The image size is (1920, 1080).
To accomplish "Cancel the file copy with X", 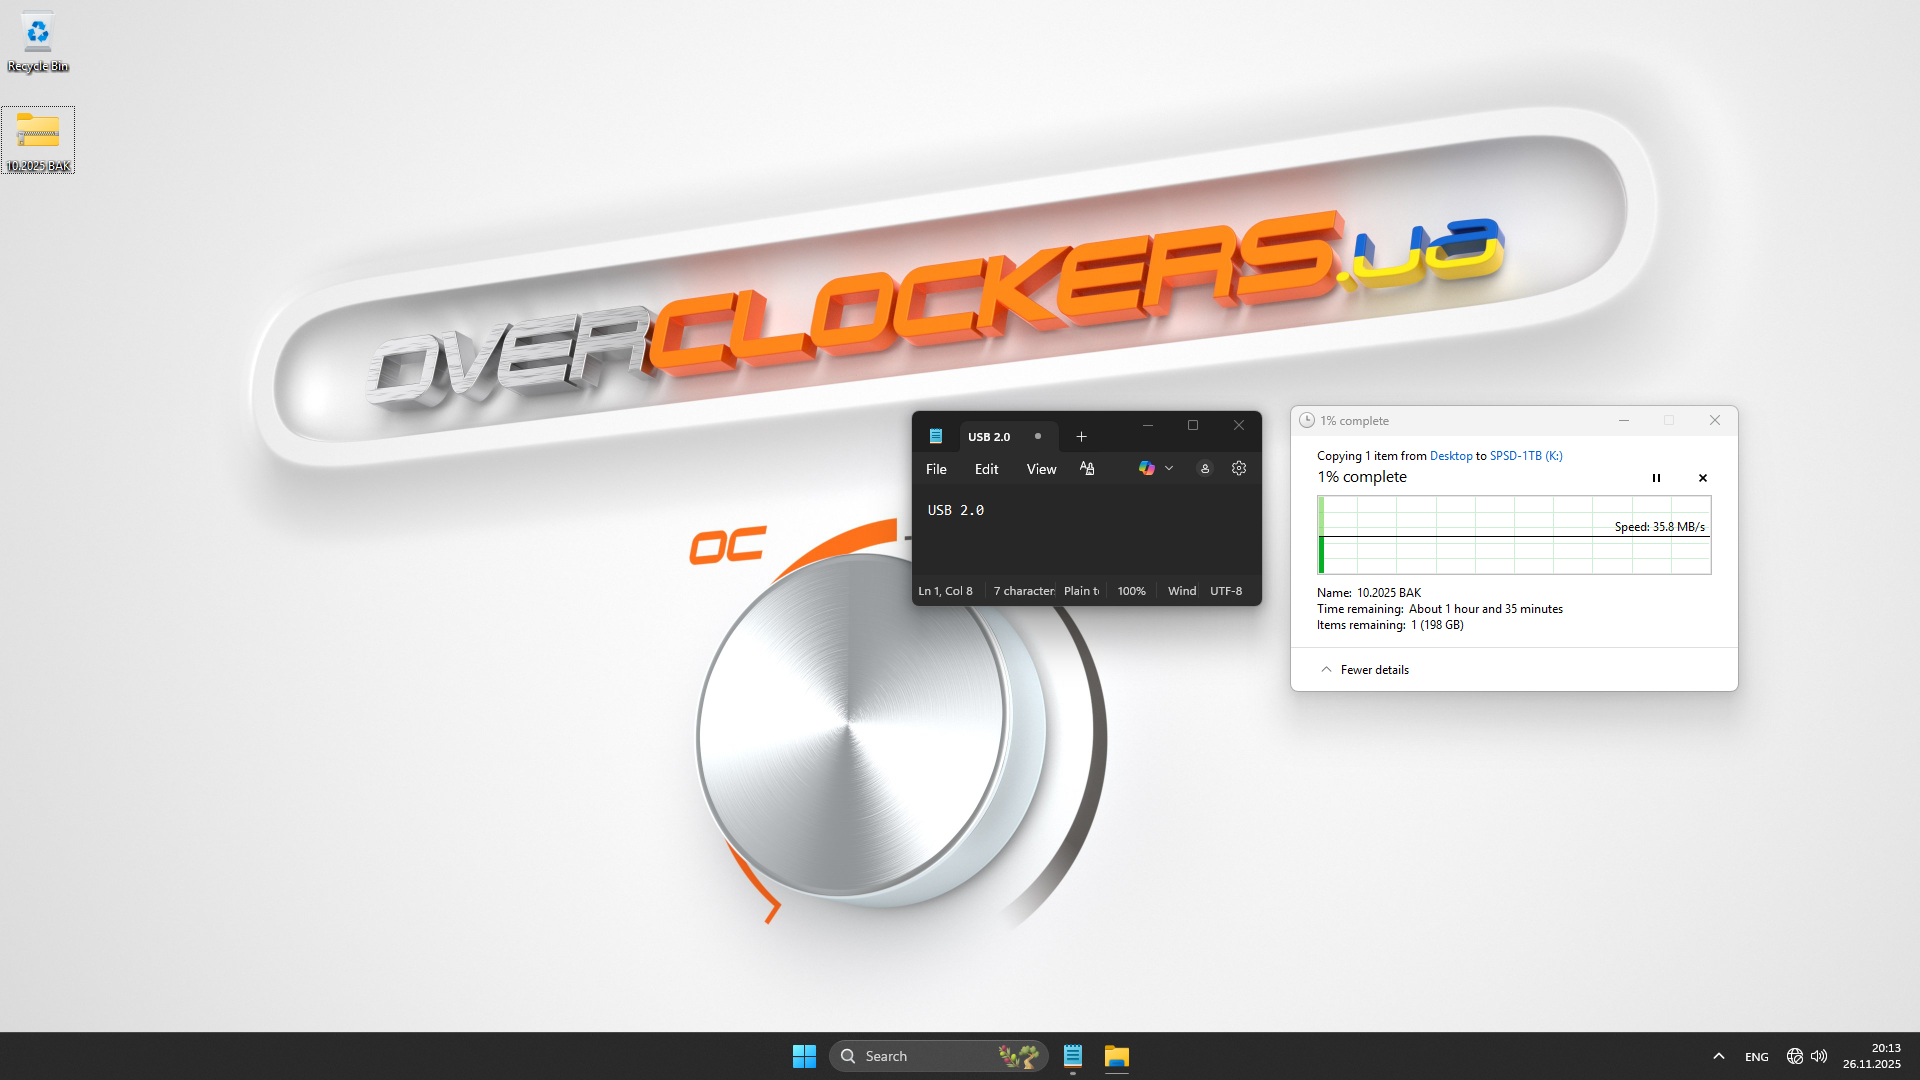I will point(1702,478).
